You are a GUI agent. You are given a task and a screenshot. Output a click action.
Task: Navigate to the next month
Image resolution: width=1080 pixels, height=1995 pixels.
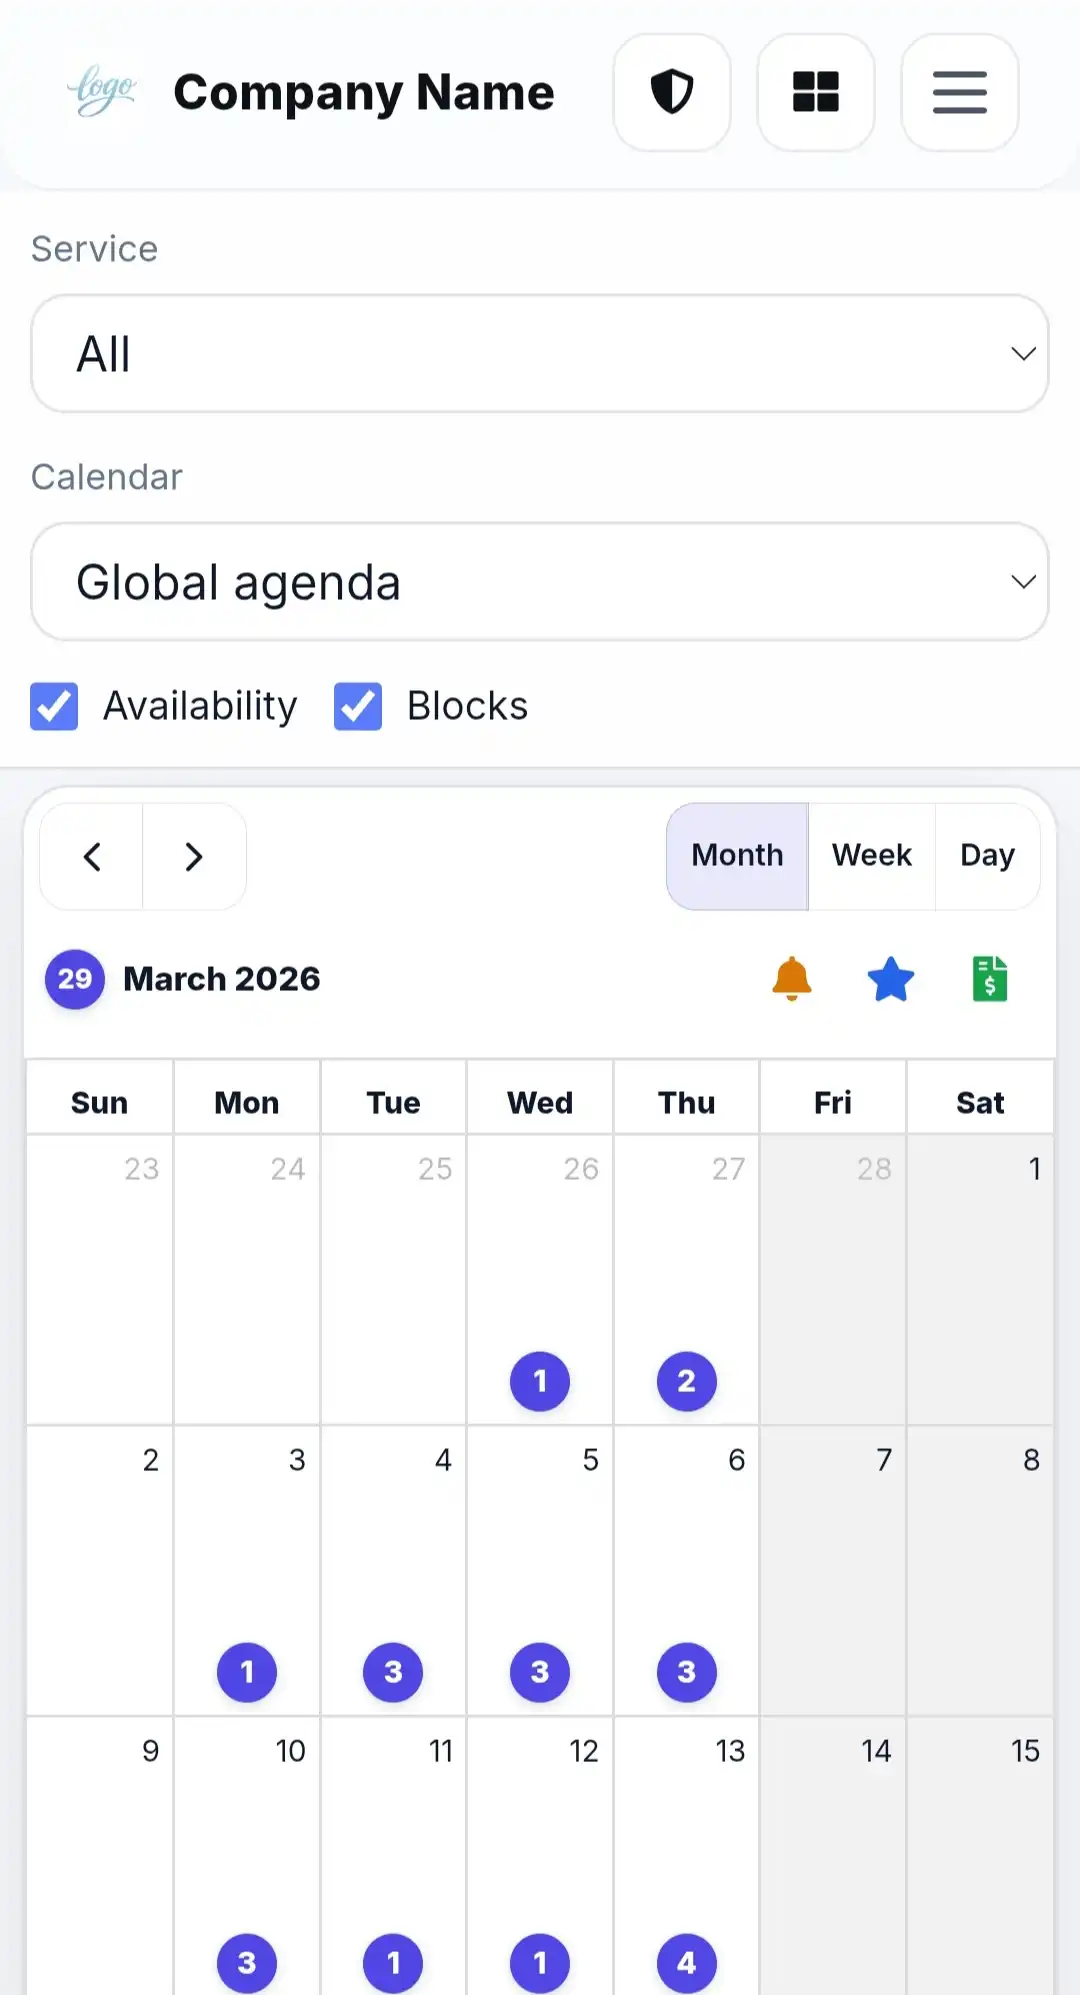(x=194, y=857)
